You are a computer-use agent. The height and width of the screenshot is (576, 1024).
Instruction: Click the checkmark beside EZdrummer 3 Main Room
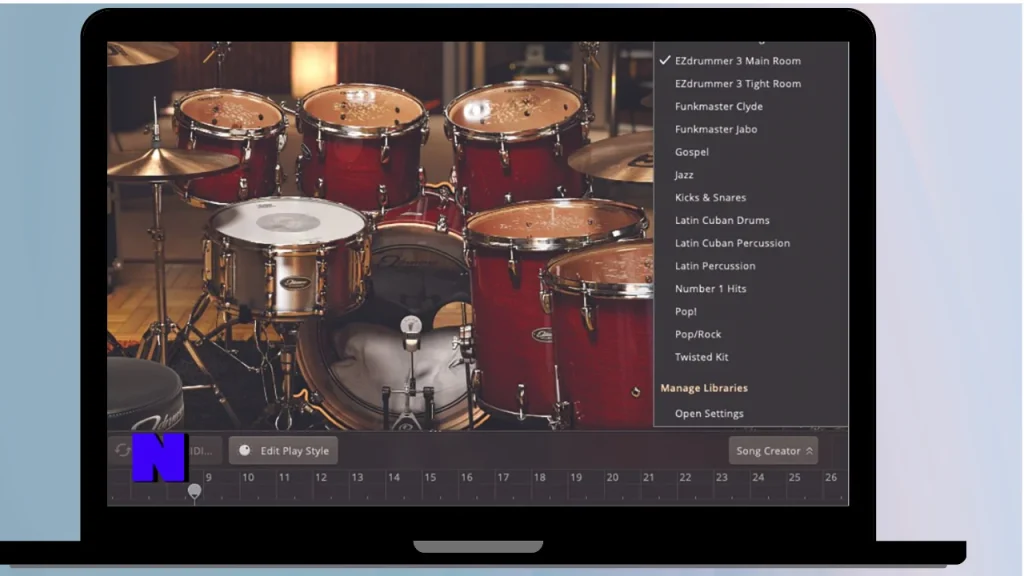665,60
